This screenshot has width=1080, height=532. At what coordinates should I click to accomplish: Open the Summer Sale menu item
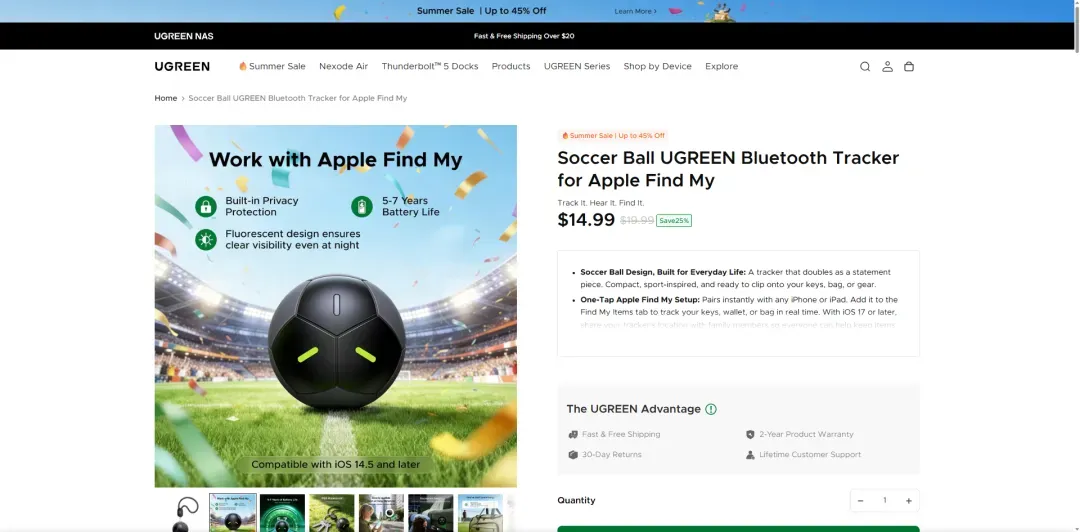pos(272,66)
